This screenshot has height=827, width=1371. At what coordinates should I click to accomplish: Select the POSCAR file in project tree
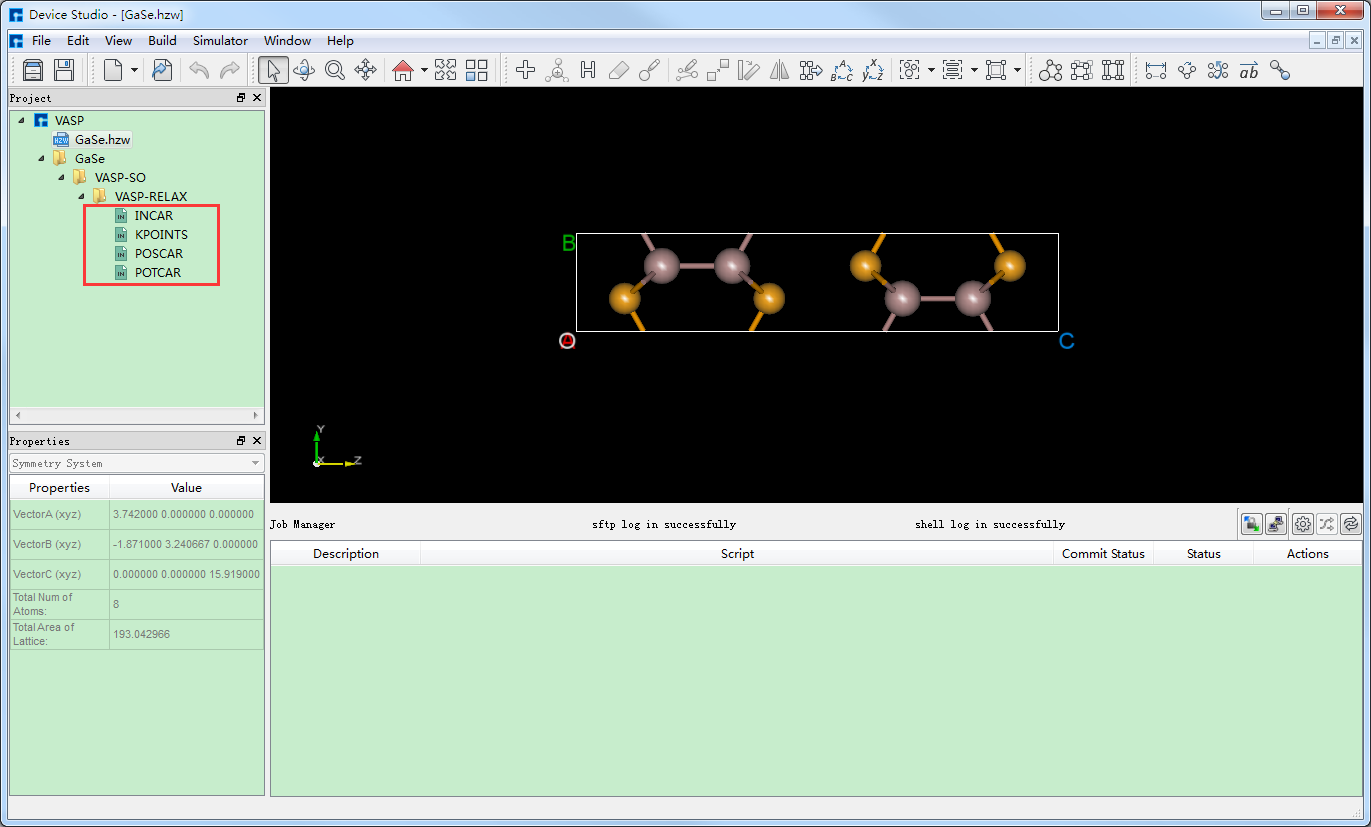(x=159, y=253)
